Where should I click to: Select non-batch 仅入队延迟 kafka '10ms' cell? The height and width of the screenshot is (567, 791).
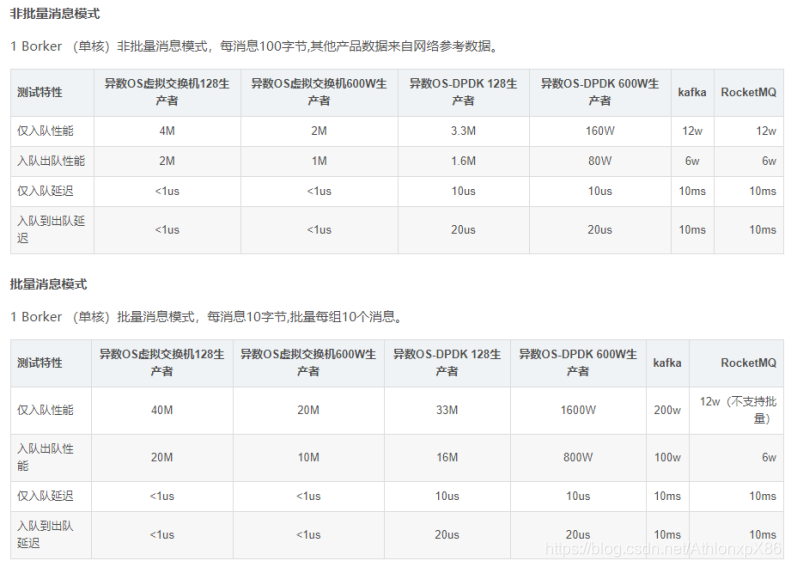pos(692,191)
